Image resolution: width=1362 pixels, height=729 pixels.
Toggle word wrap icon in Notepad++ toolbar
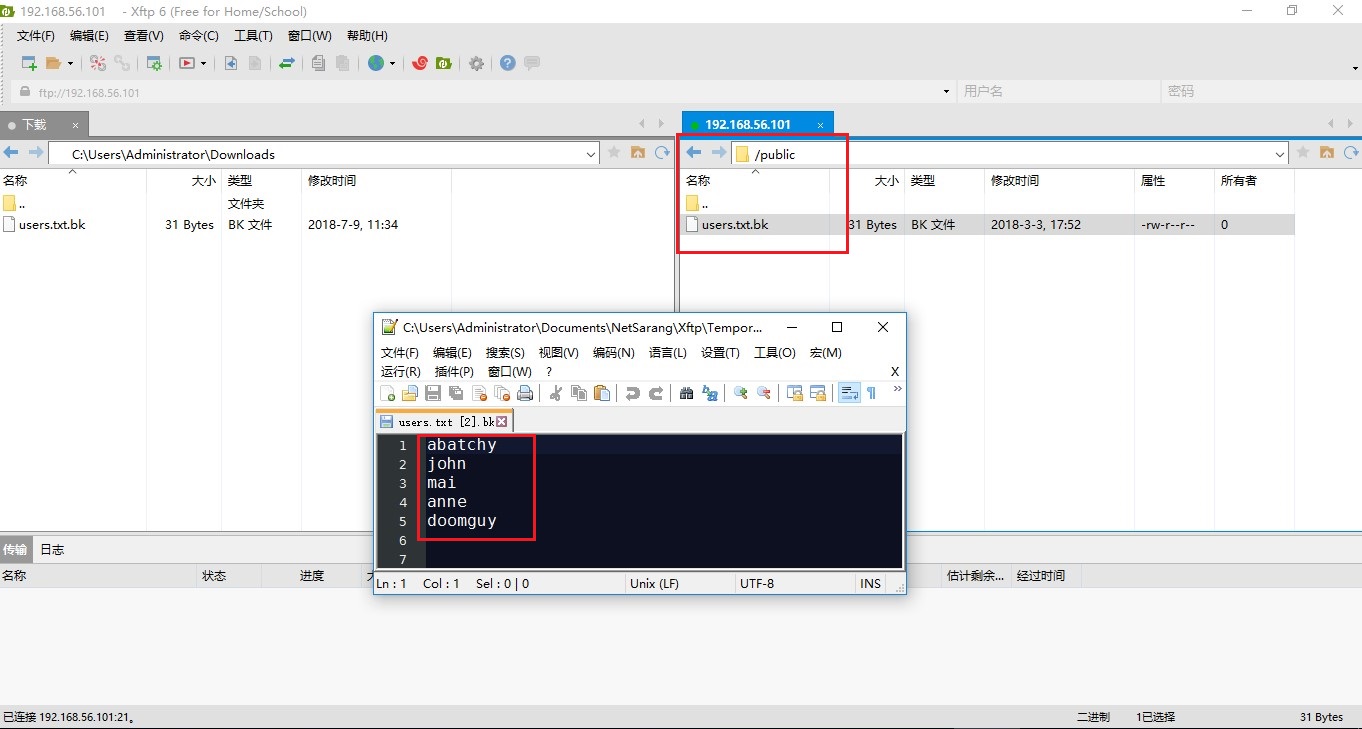[849, 393]
